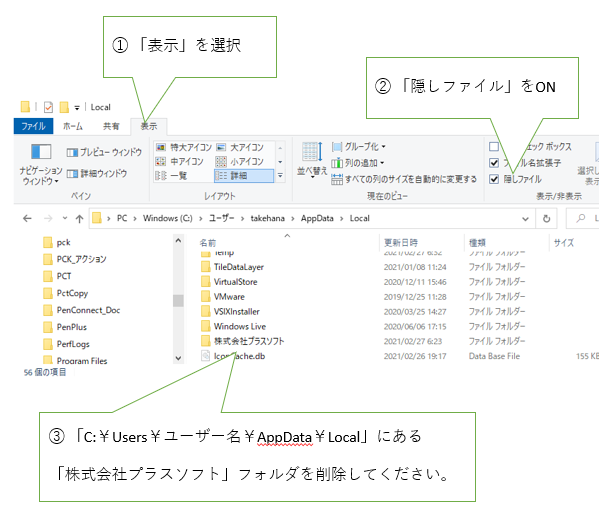Select the 株式会社プラスソフト folder

coord(243,341)
